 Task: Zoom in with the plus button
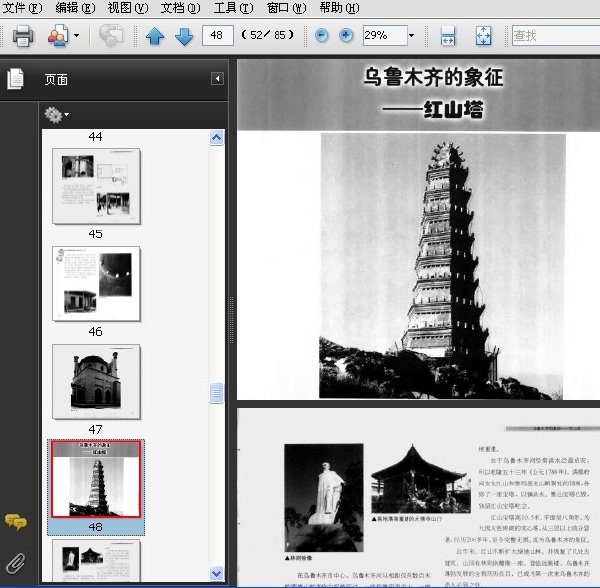click(x=346, y=36)
